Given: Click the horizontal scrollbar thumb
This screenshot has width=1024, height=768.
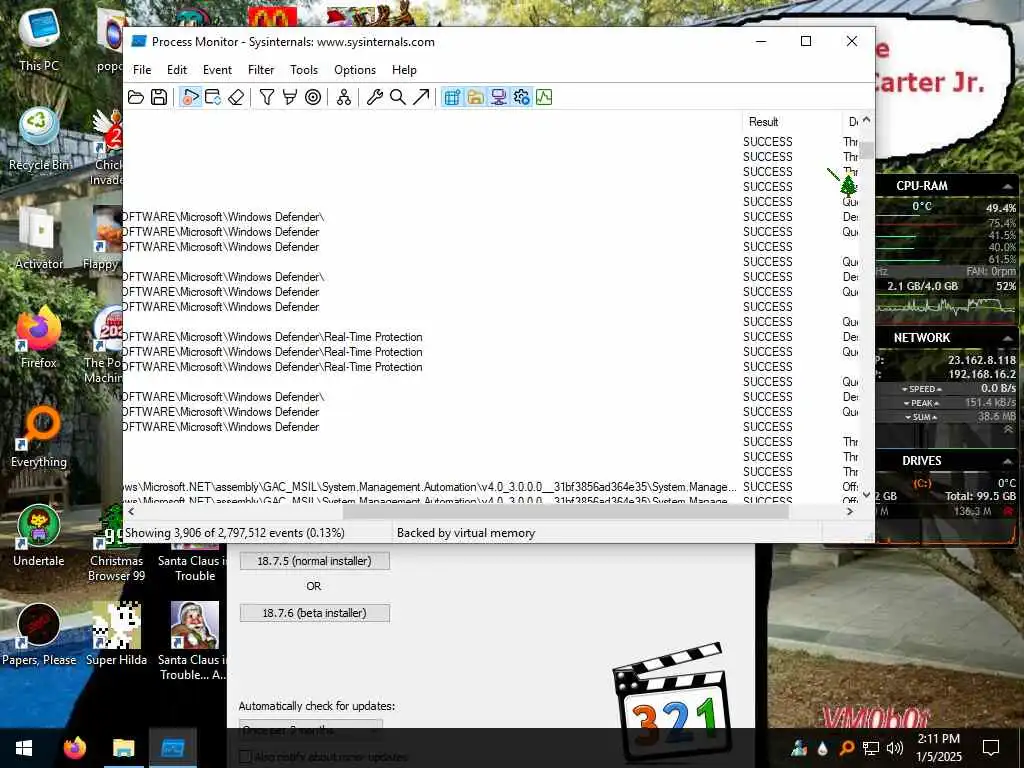Looking at the screenshot, I should 566,511.
